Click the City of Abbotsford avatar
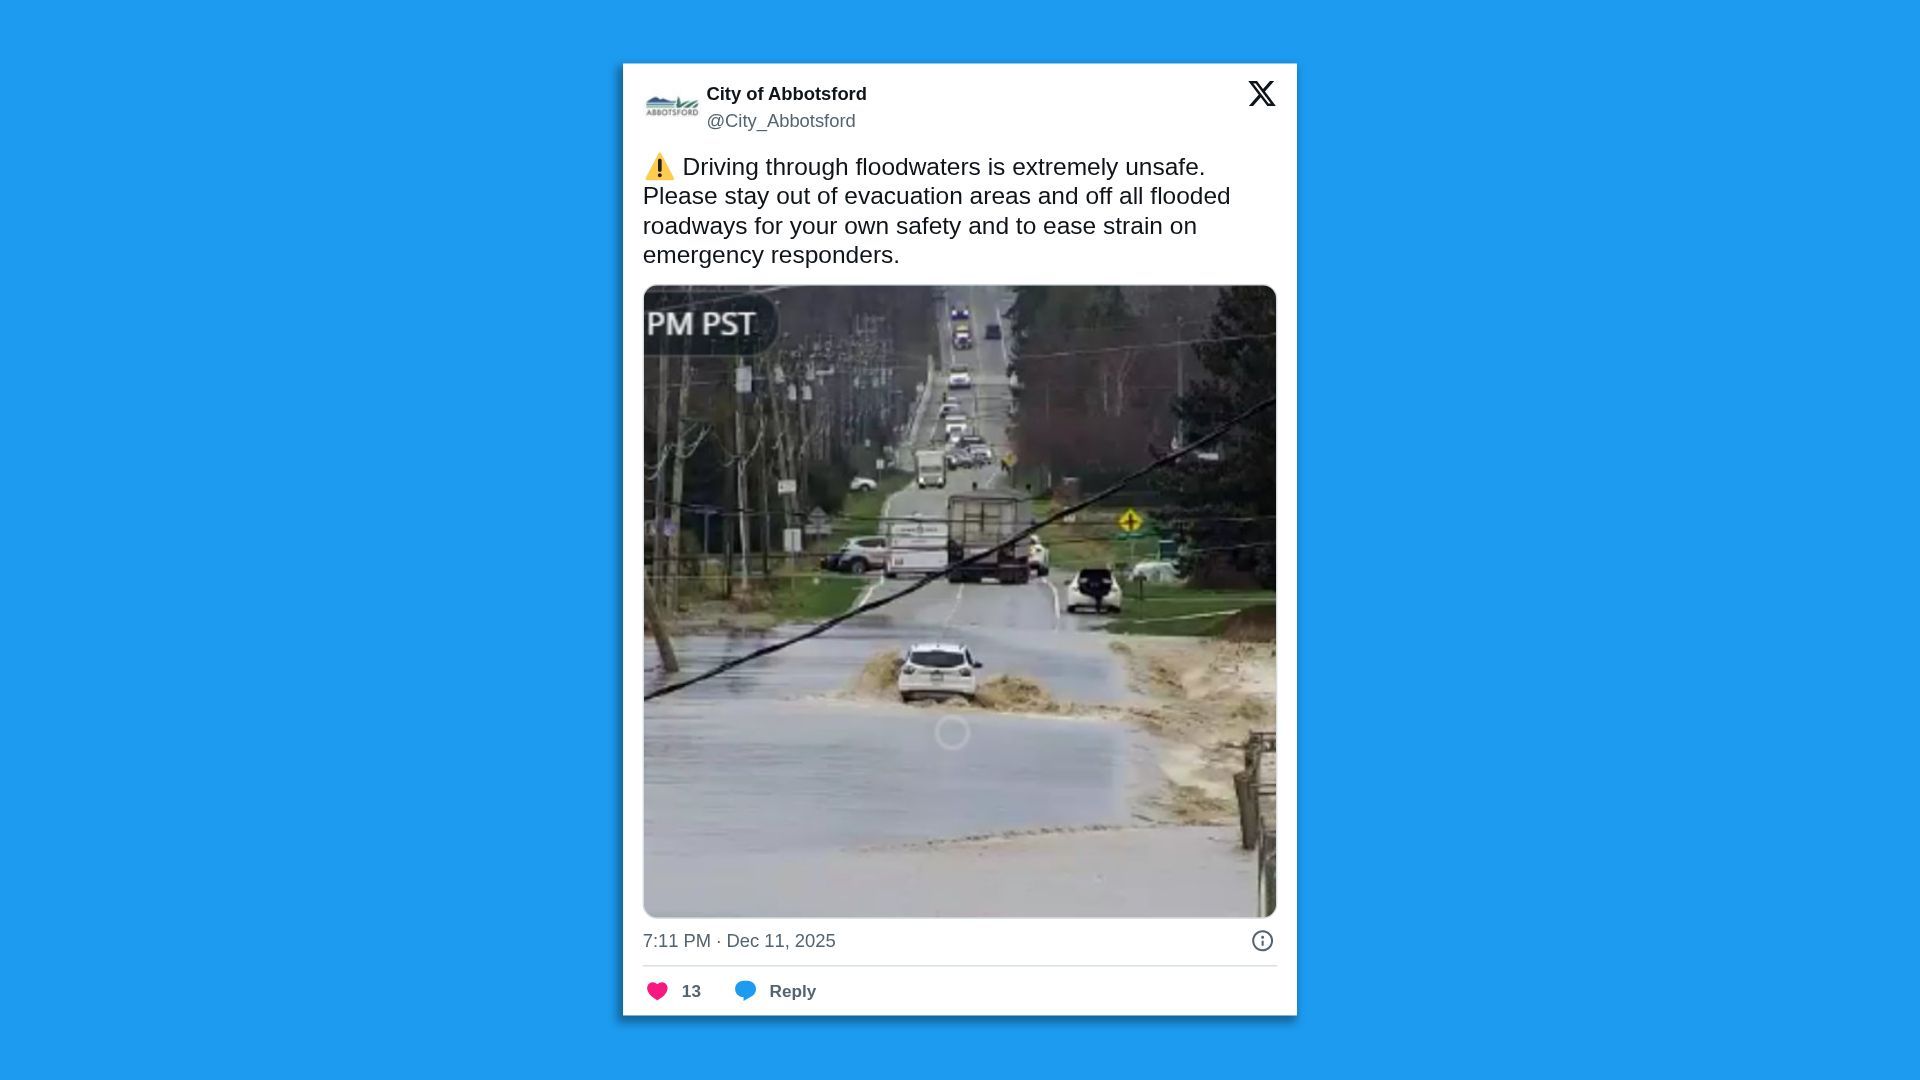This screenshot has height=1080, width=1920. click(672, 106)
